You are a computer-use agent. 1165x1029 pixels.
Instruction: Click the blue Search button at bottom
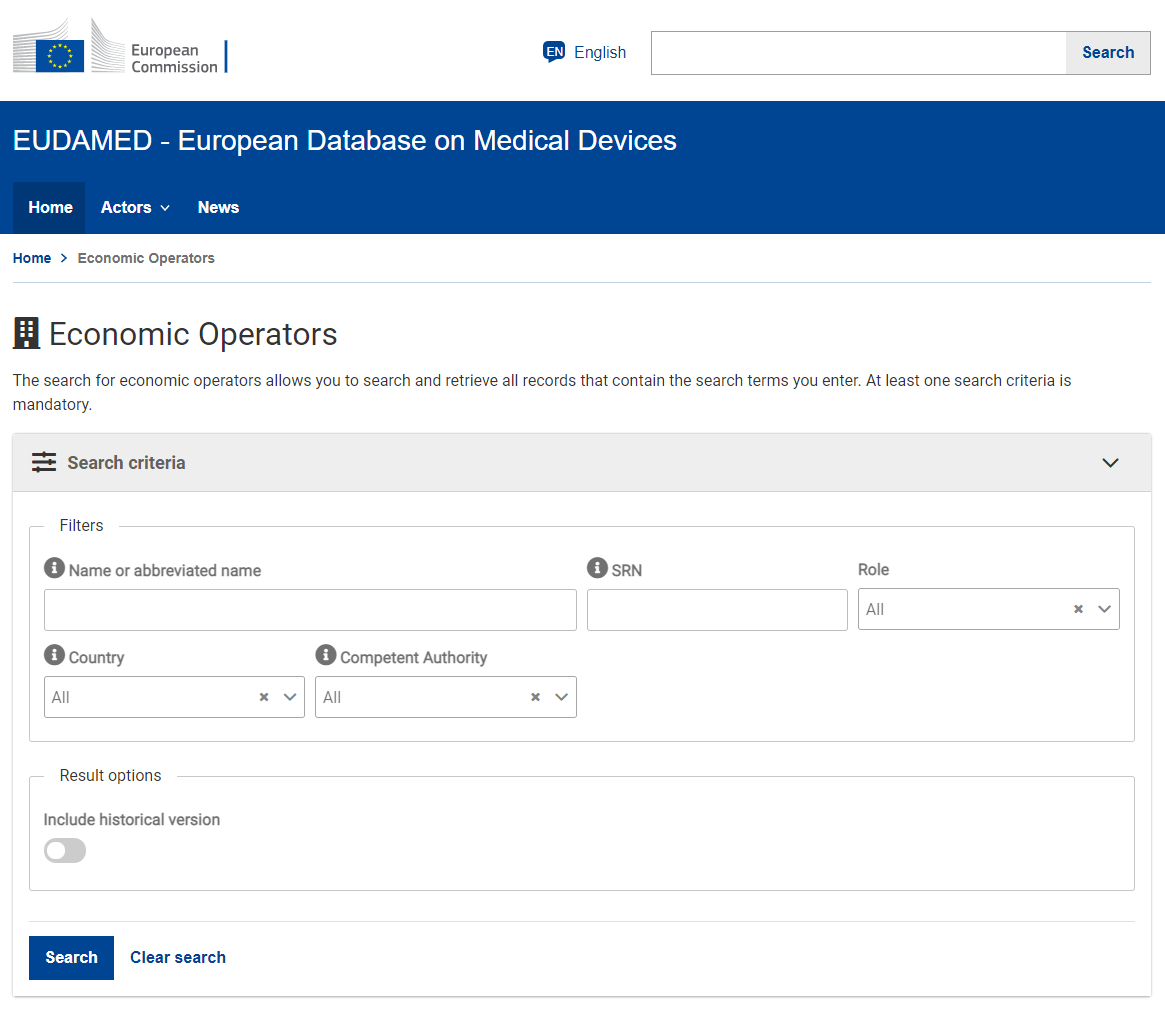71,958
